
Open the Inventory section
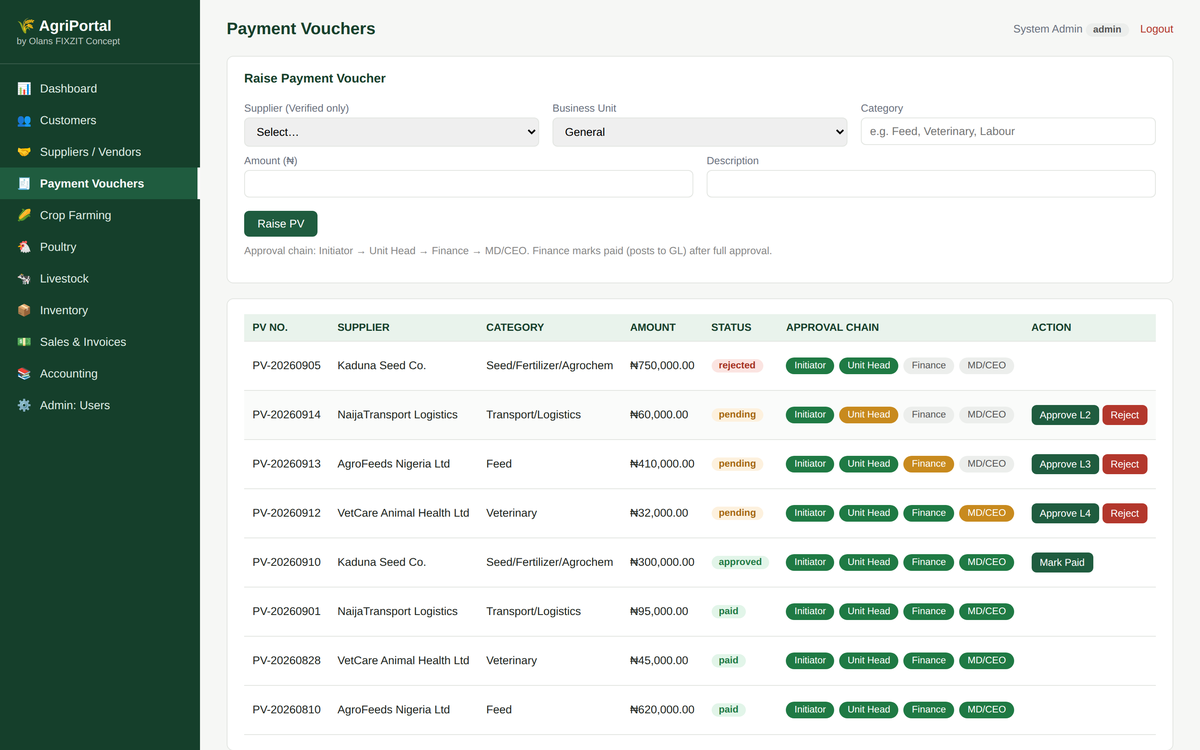click(x=100, y=310)
